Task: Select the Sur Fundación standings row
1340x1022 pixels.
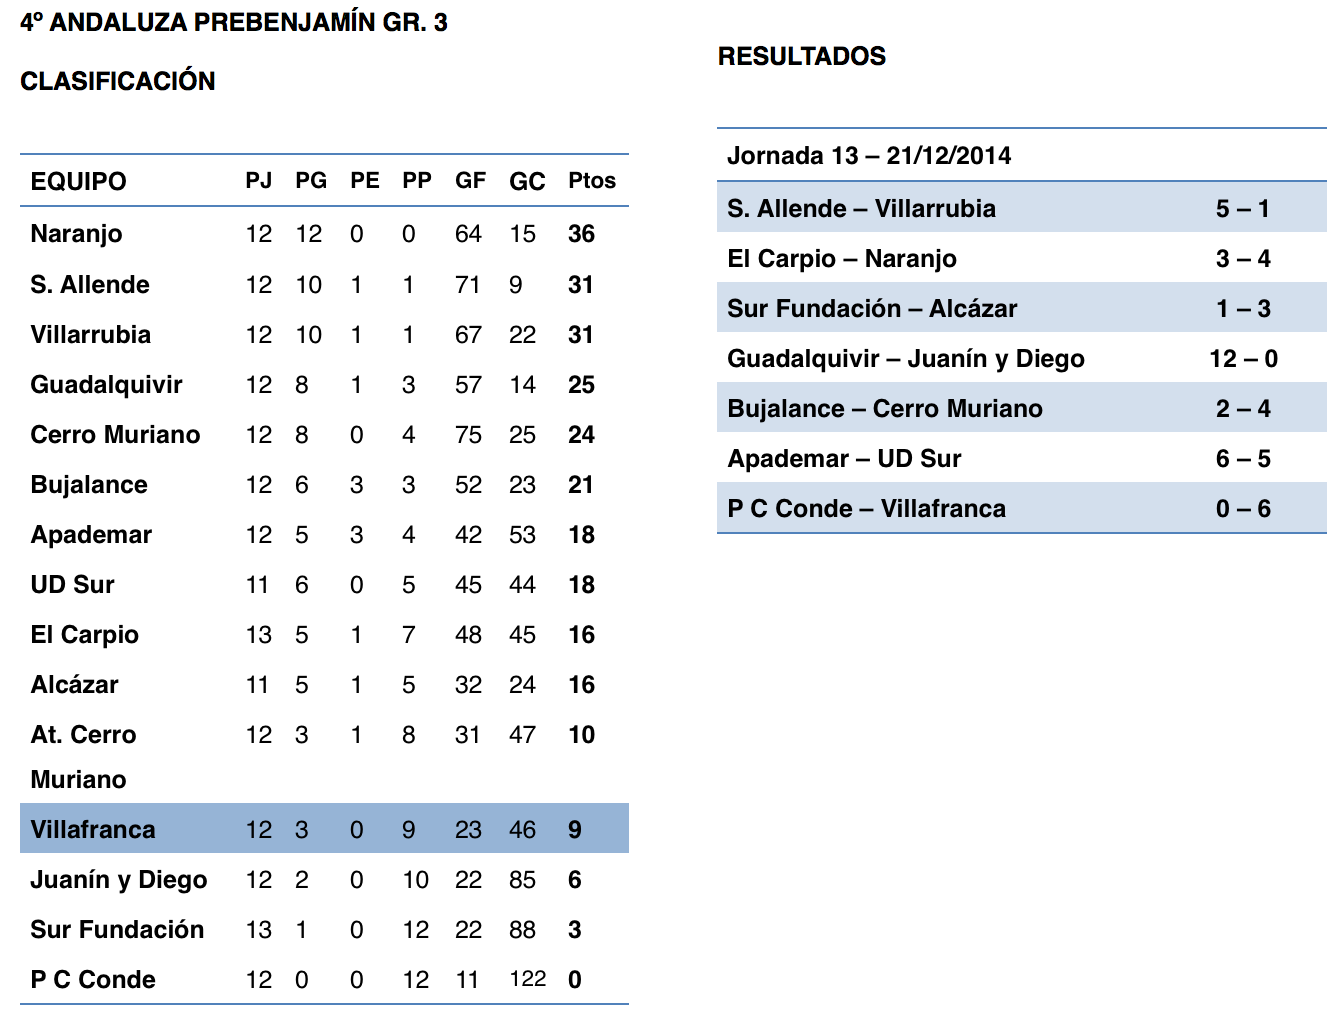Action: click(x=324, y=929)
